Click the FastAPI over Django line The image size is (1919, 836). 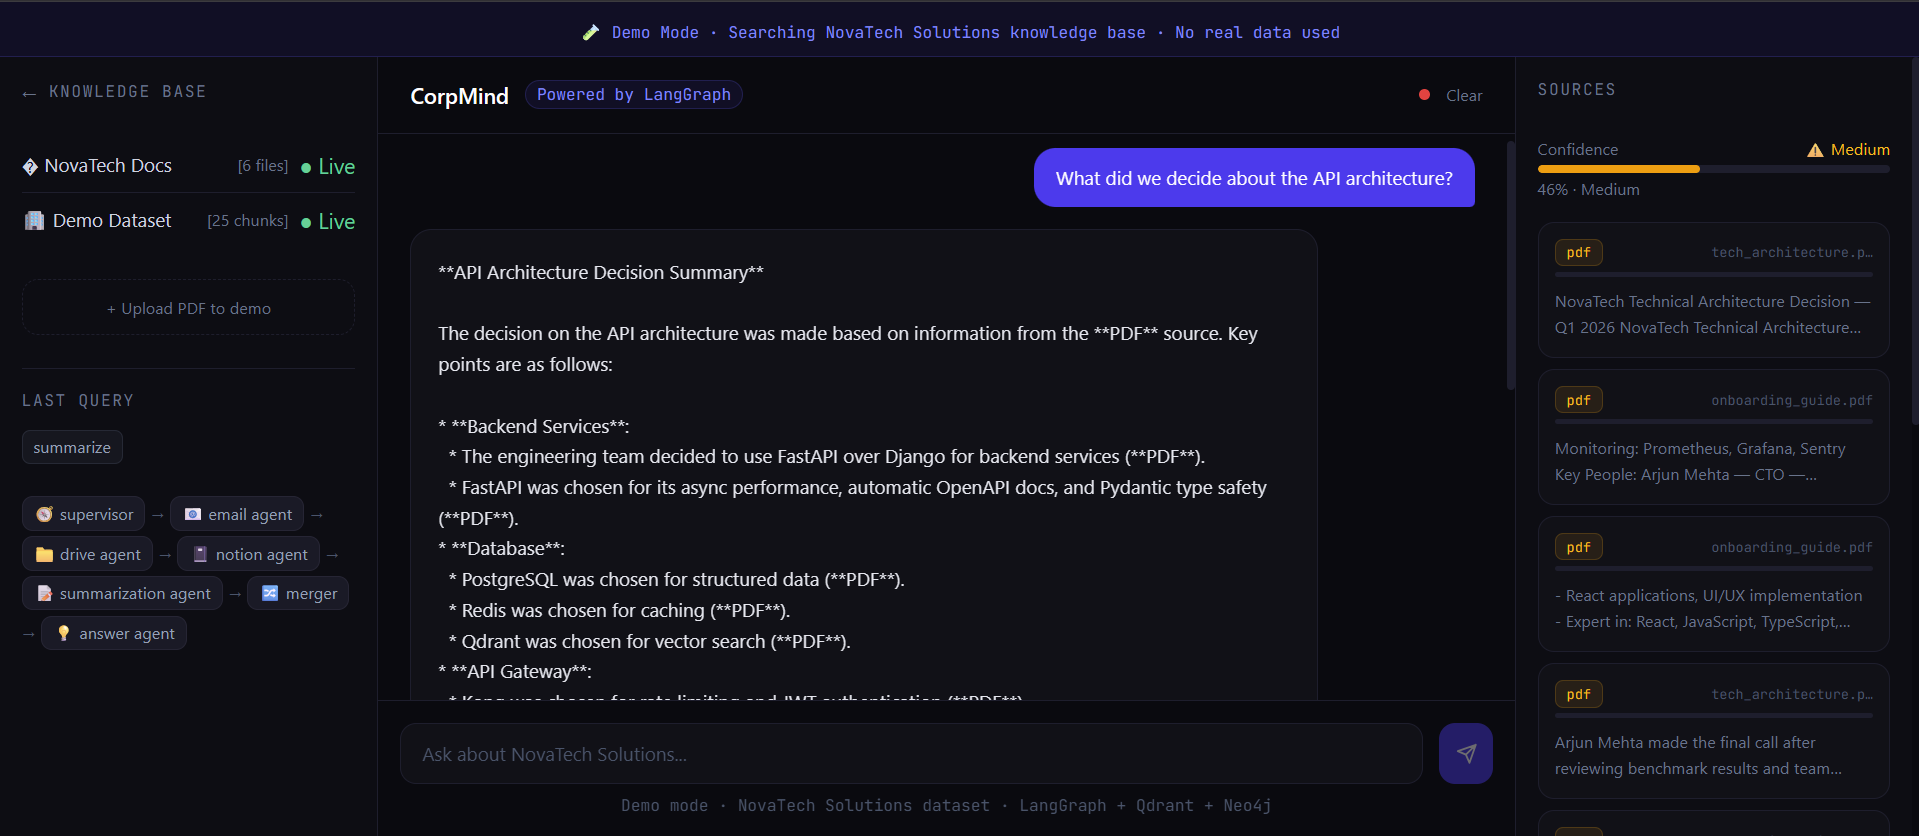[827, 457]
